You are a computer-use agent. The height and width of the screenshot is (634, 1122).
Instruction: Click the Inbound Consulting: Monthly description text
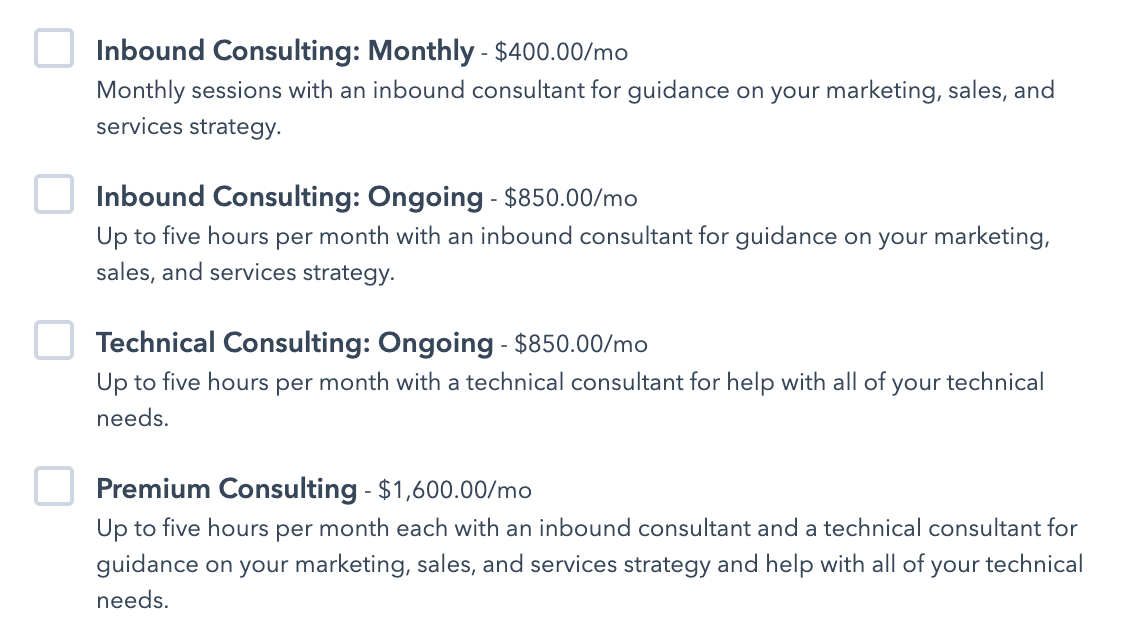click(x=500, y=108)
